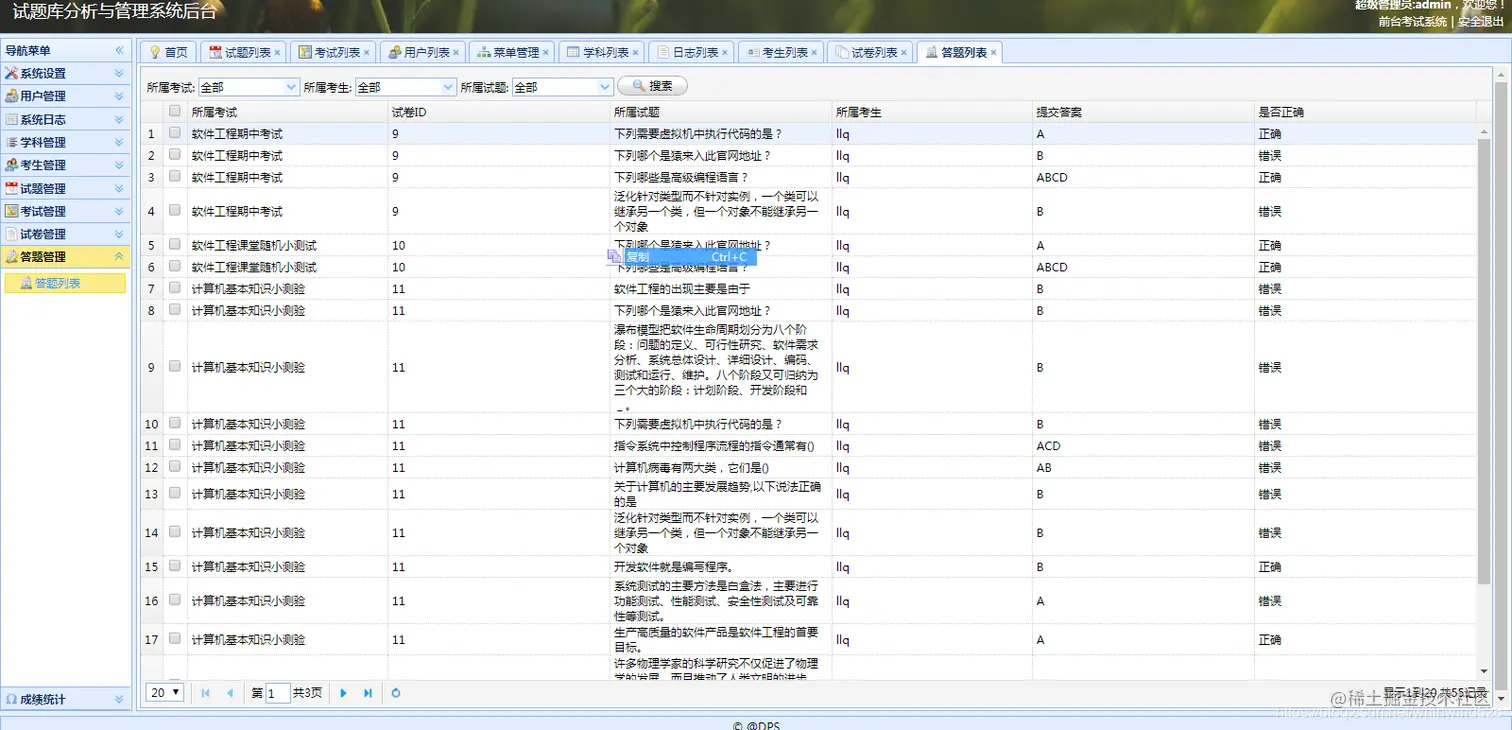Image resolution: width=1512 pixels, height=730 pixels.
Task: Click the copy icon in the context menu
Action: 615,257
